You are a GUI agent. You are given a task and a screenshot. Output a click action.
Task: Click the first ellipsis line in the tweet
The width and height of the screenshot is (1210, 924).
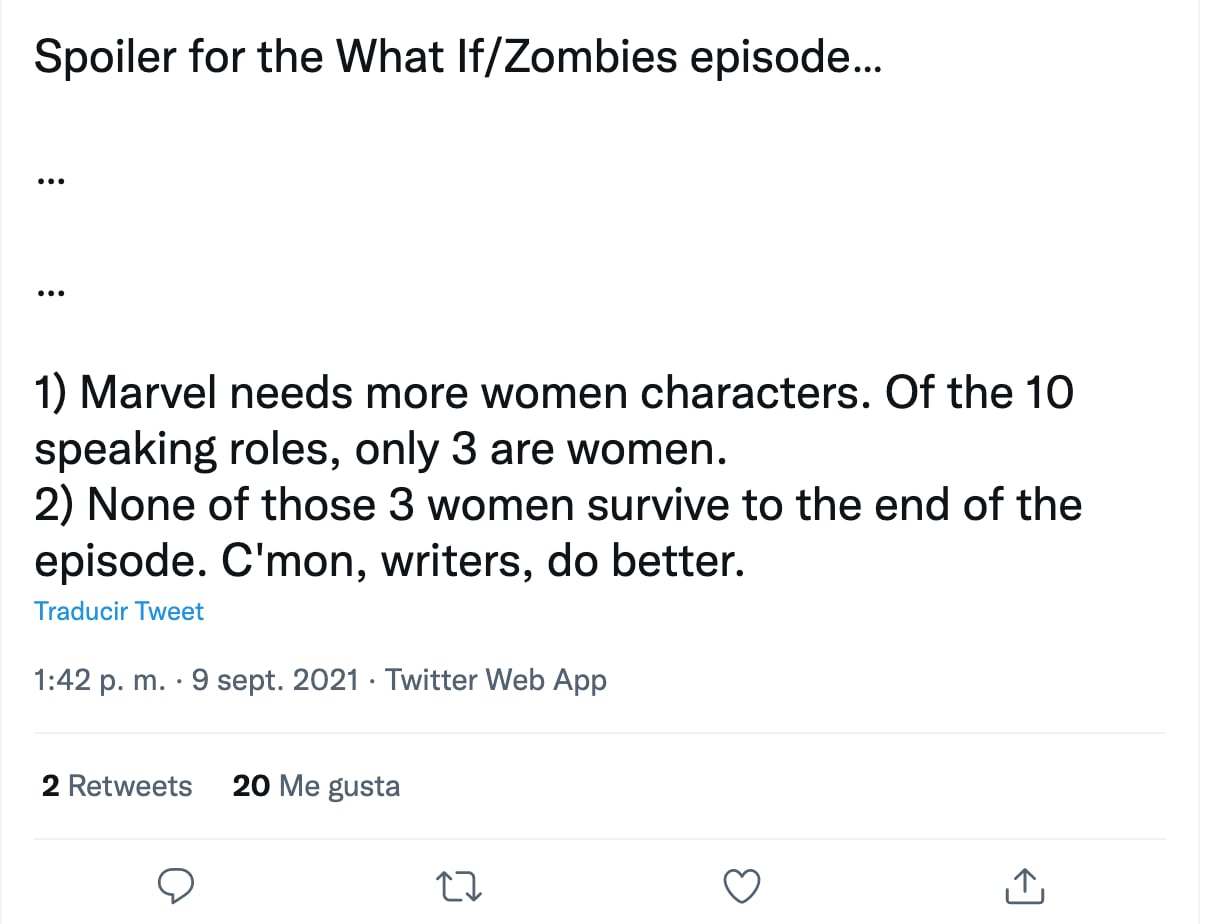50,182
